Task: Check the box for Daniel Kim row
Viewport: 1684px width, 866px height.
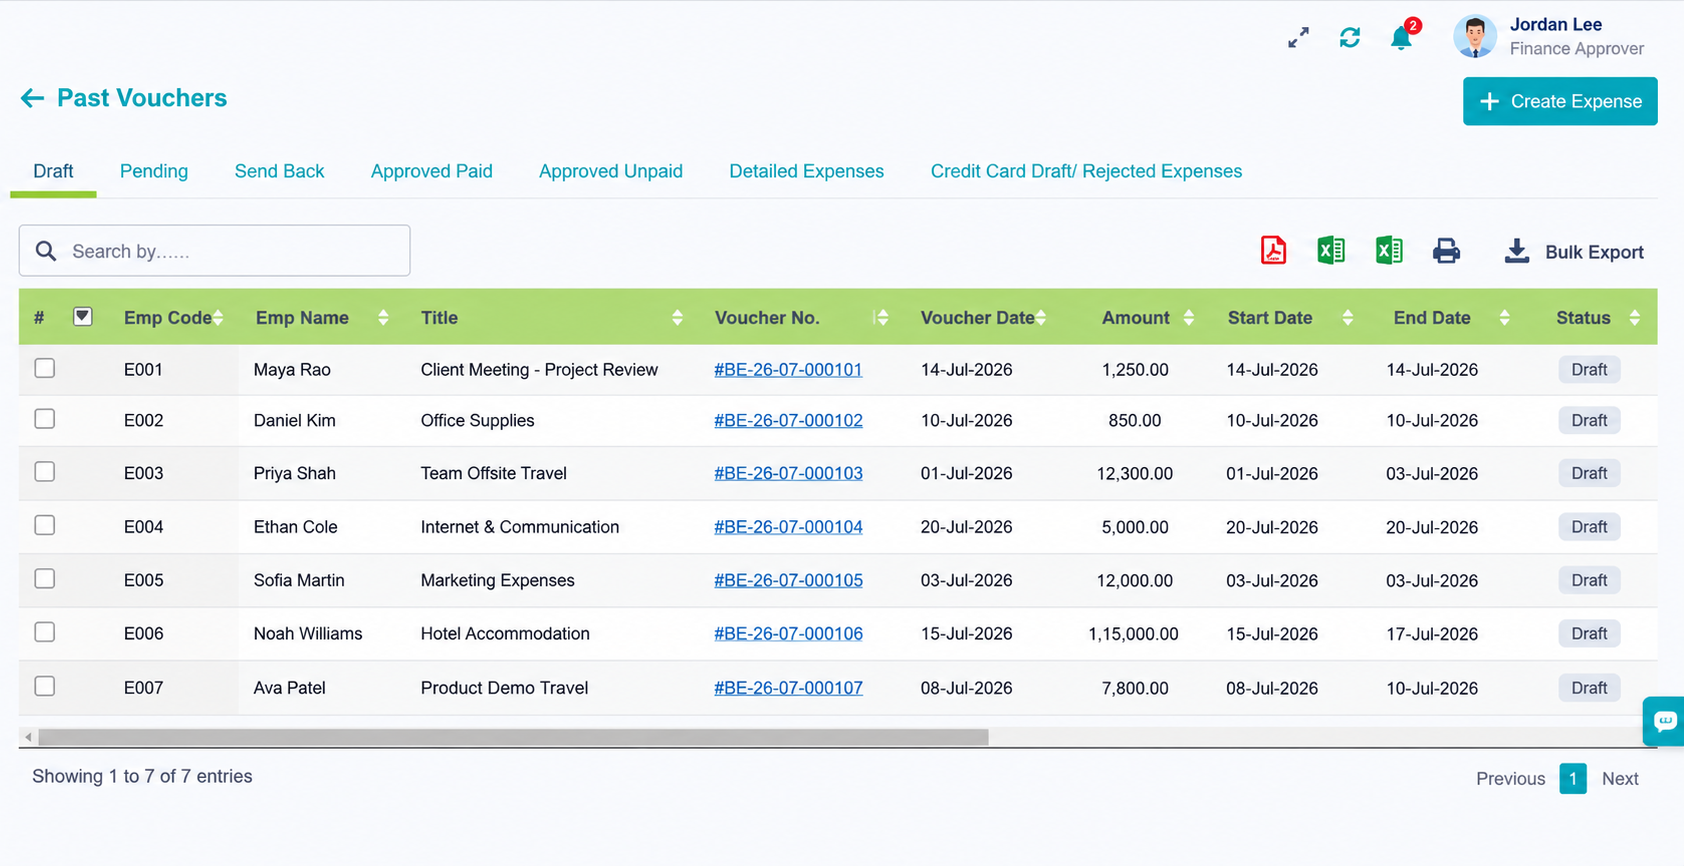Action: [x=45, y=419]
